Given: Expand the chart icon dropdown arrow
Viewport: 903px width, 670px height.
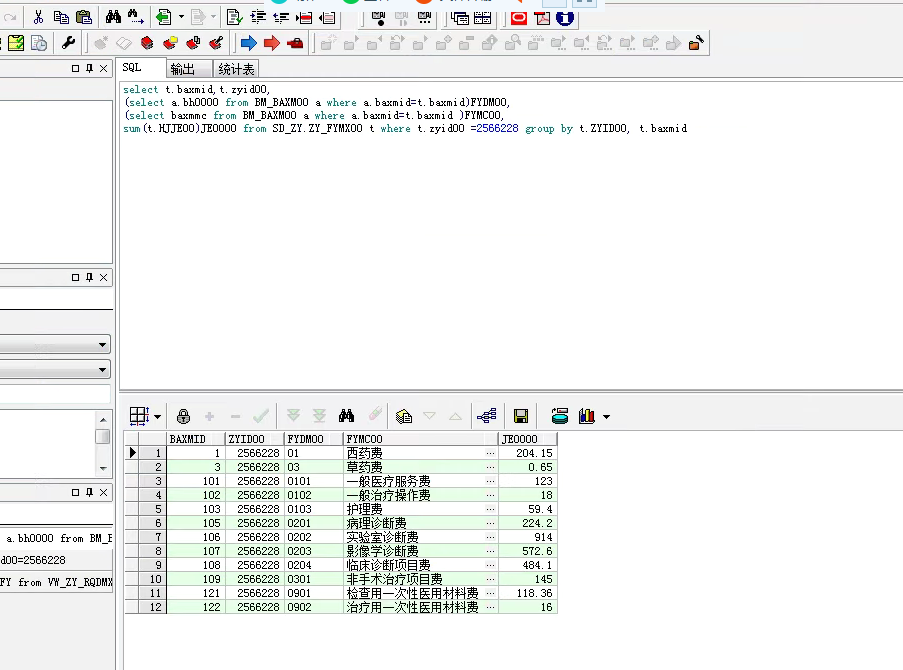Looking at the screenshot, I should click(x=606, y=416).
